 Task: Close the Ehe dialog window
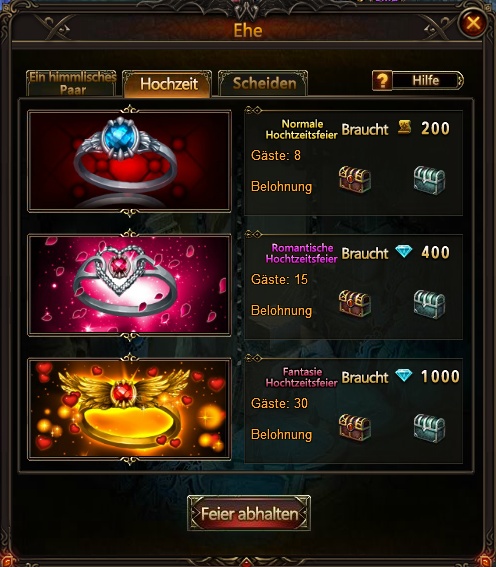coord(473,24)
